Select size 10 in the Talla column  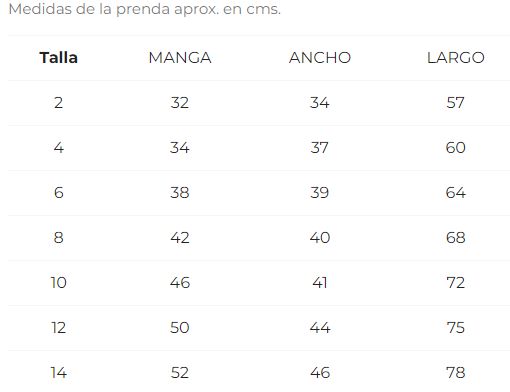(59, 283)
